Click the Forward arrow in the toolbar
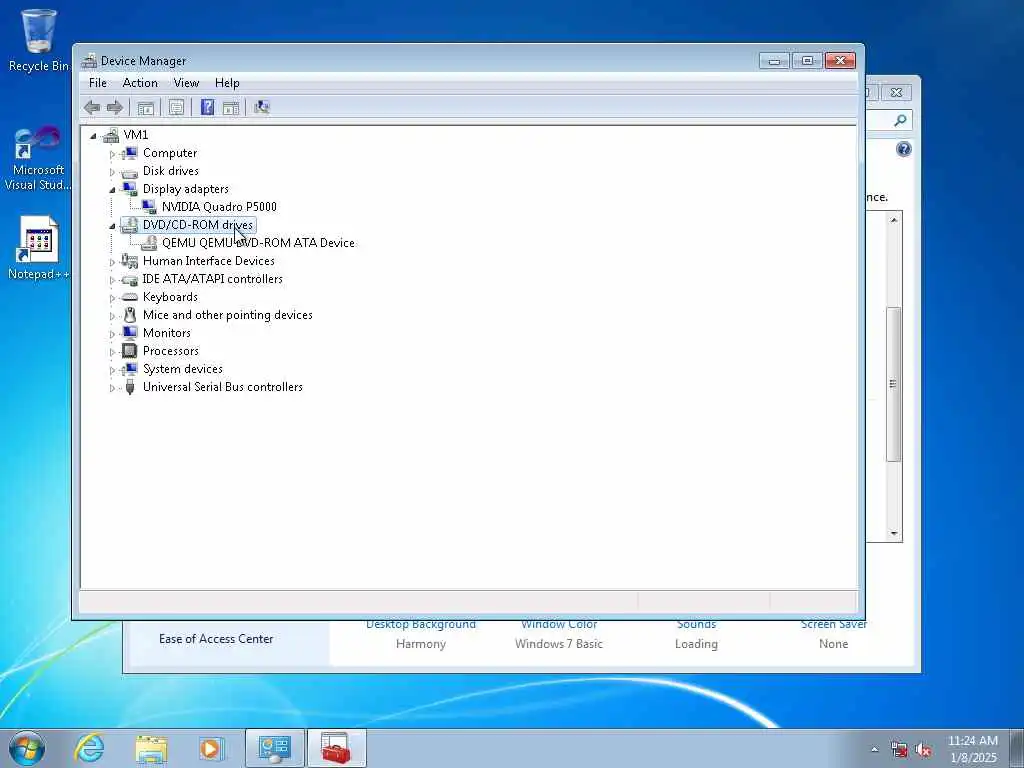The image size is (1024, 768). coord(115,108)
